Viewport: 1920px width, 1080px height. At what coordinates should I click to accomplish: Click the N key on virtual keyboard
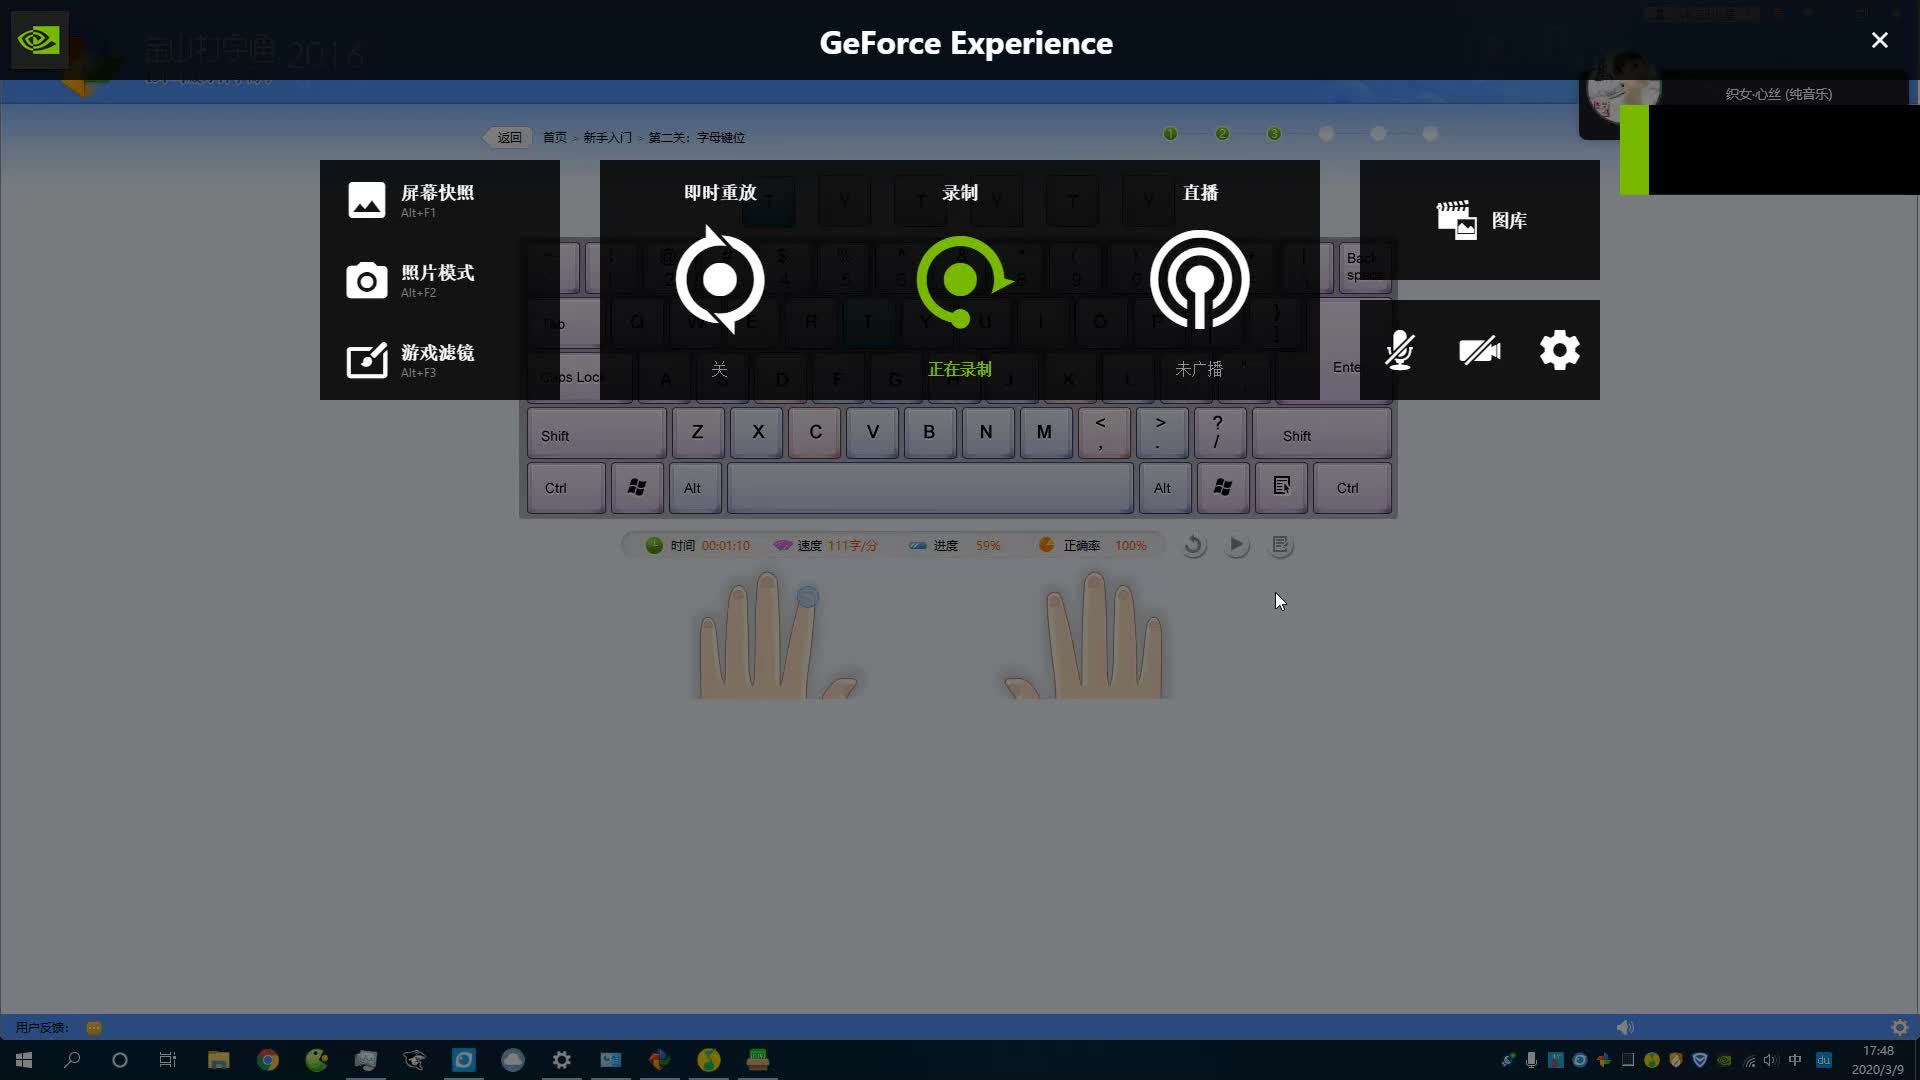(x=987, y=432)
